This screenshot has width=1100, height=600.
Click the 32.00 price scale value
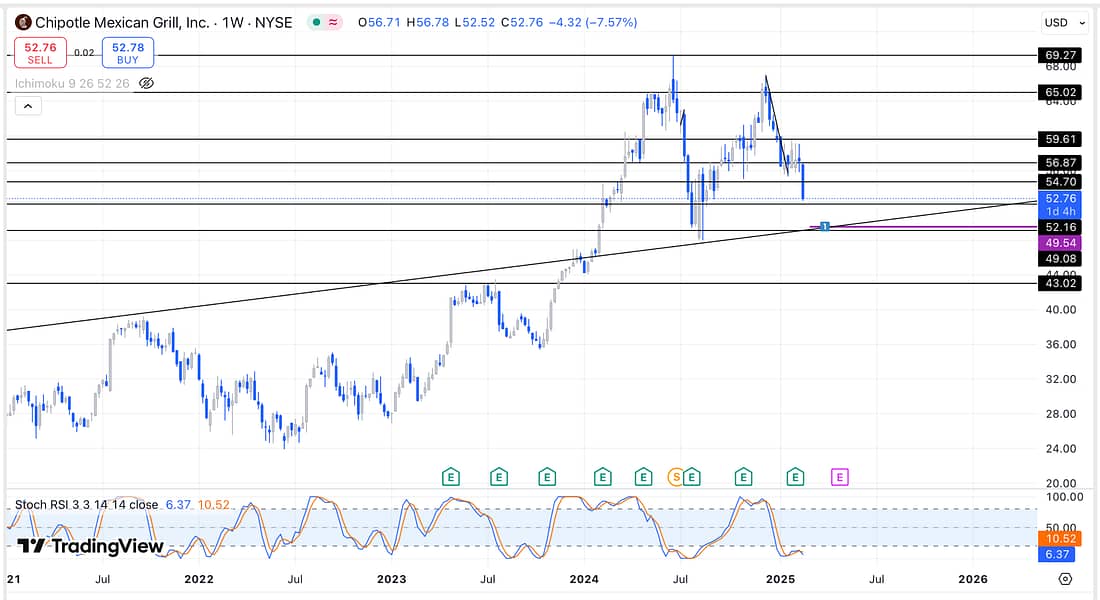tap(1061, 379)
